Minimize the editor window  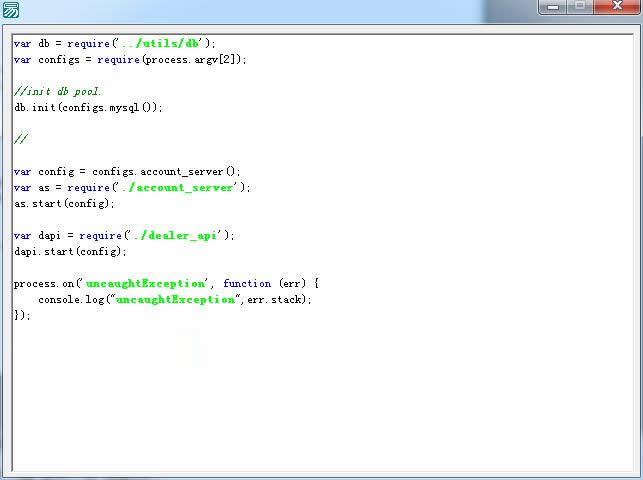pos(553,7)
